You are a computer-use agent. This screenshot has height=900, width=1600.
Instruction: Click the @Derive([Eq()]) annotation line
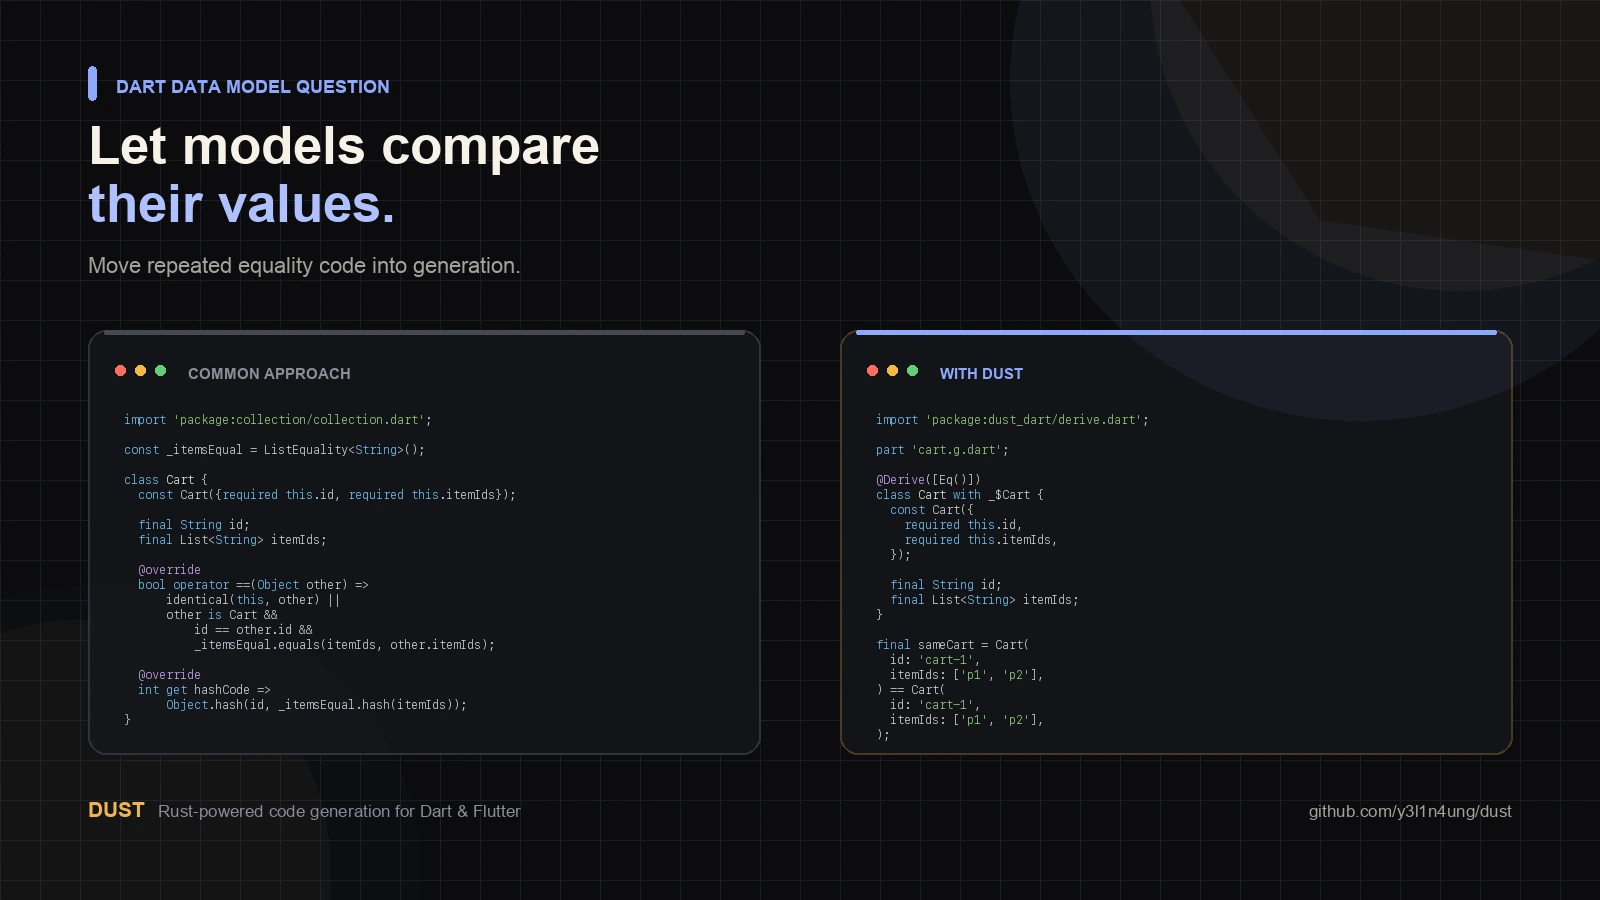click(x=928, y=480)
